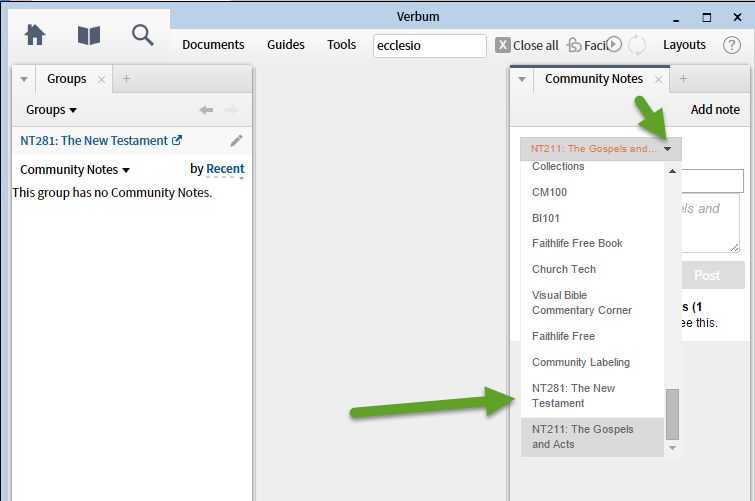Open the Library book icon
Viewport: 755px width, 501px height.
click(89, 35)
